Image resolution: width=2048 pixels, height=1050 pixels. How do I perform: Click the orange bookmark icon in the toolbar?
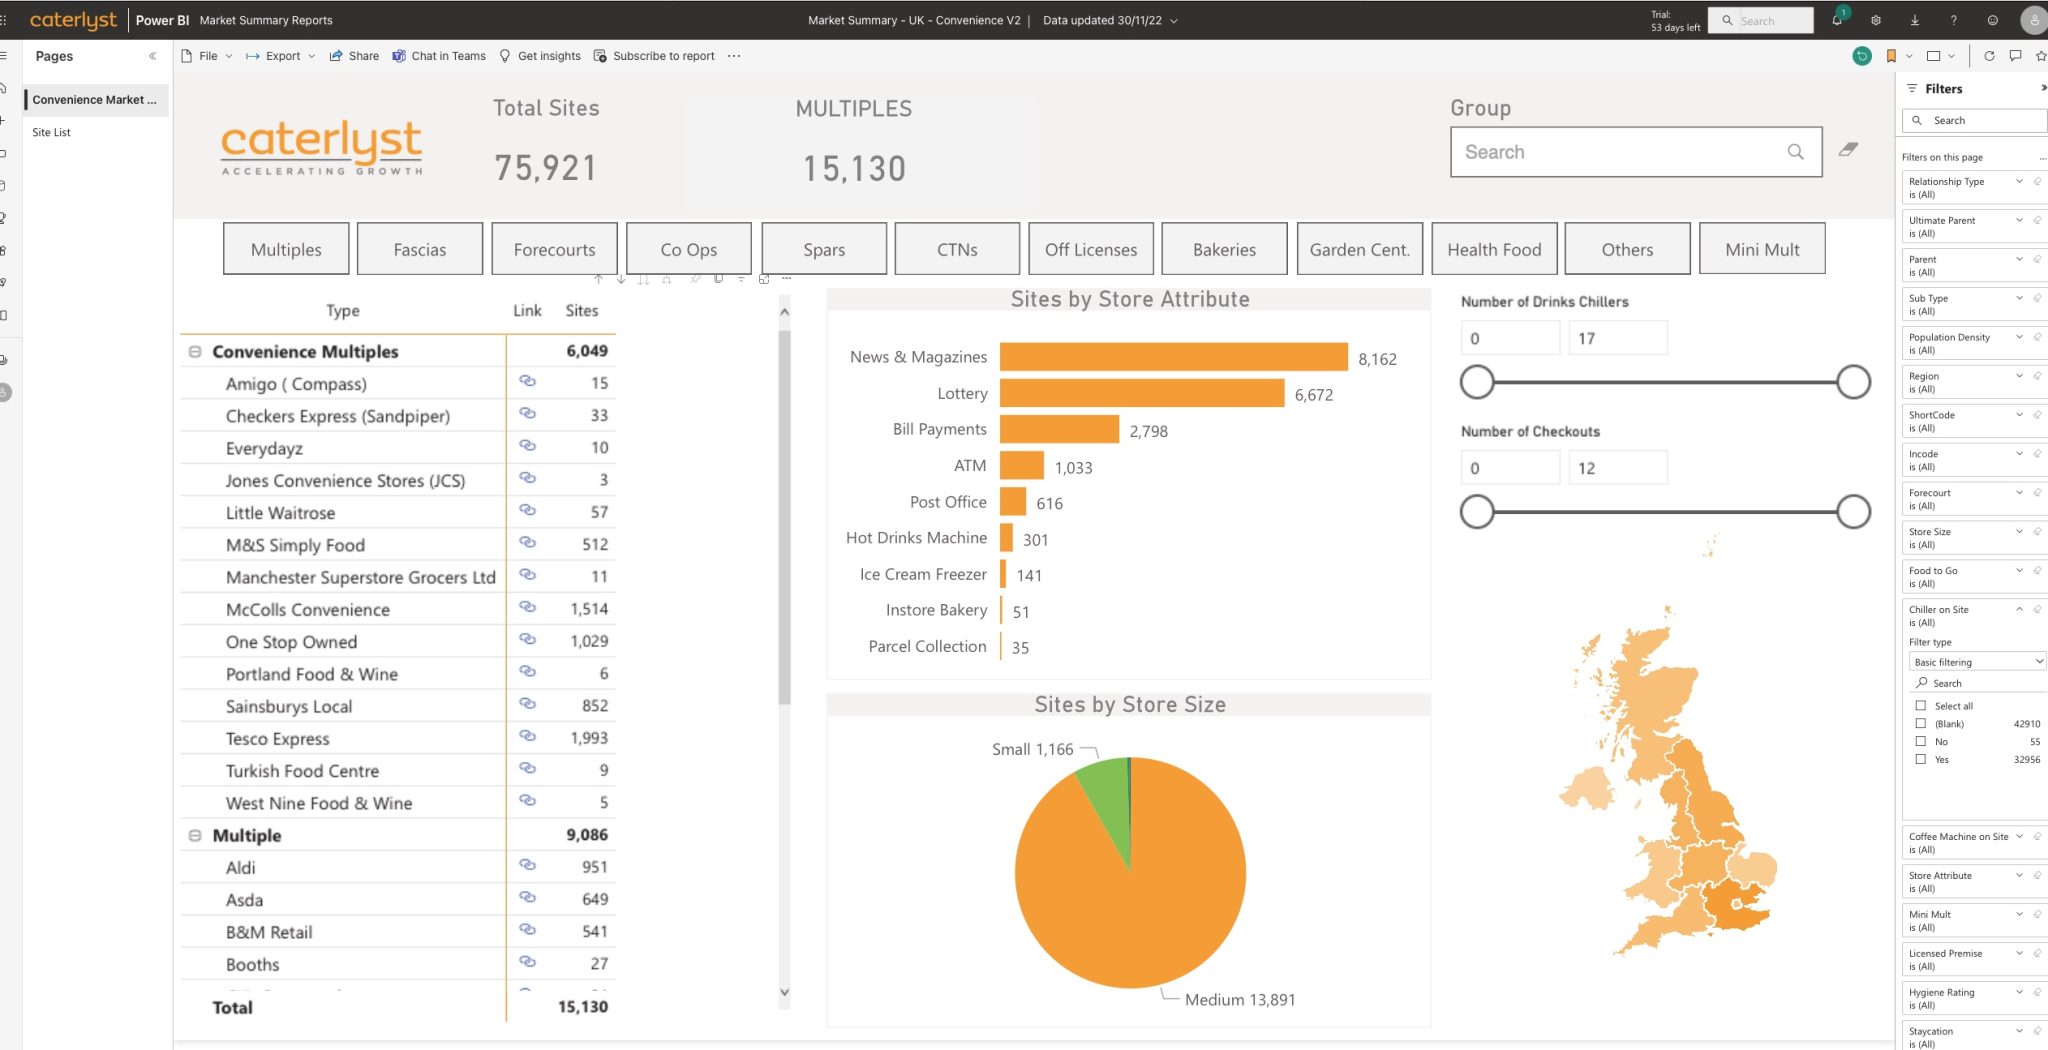tap(1890, 57)
